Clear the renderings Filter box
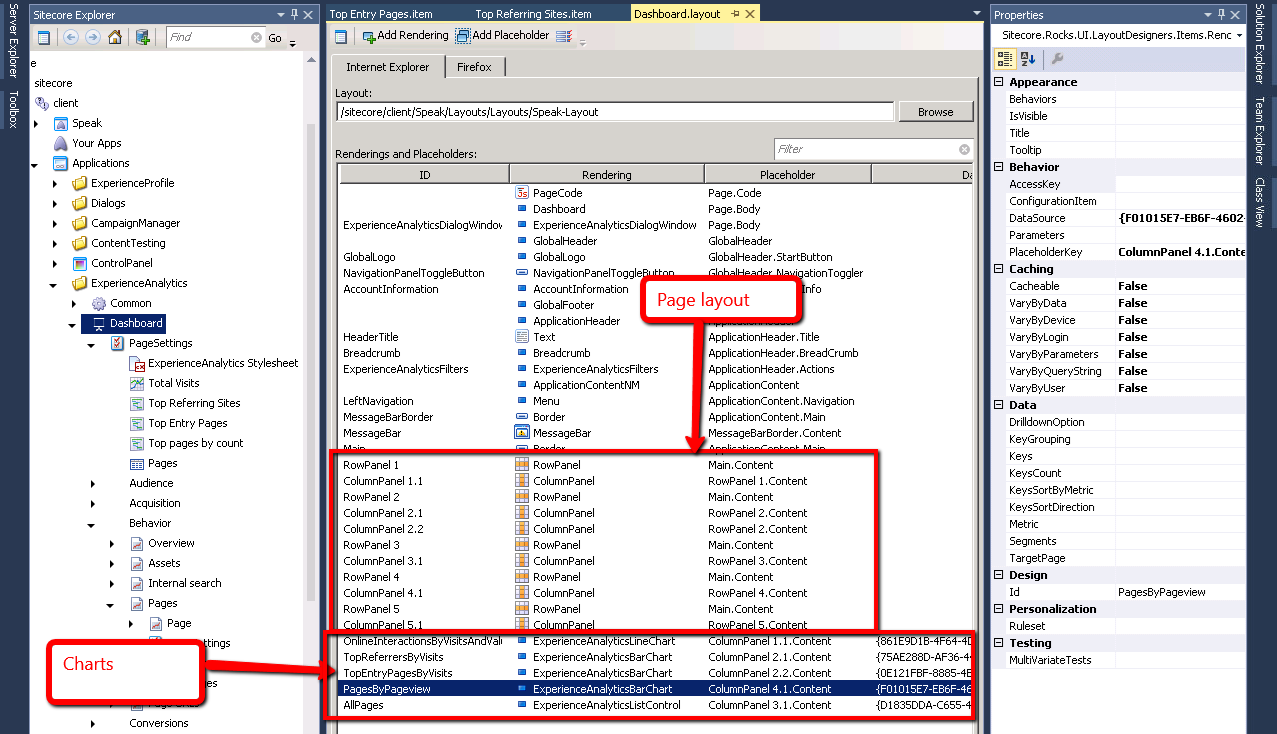 click(x=964, y=149)
